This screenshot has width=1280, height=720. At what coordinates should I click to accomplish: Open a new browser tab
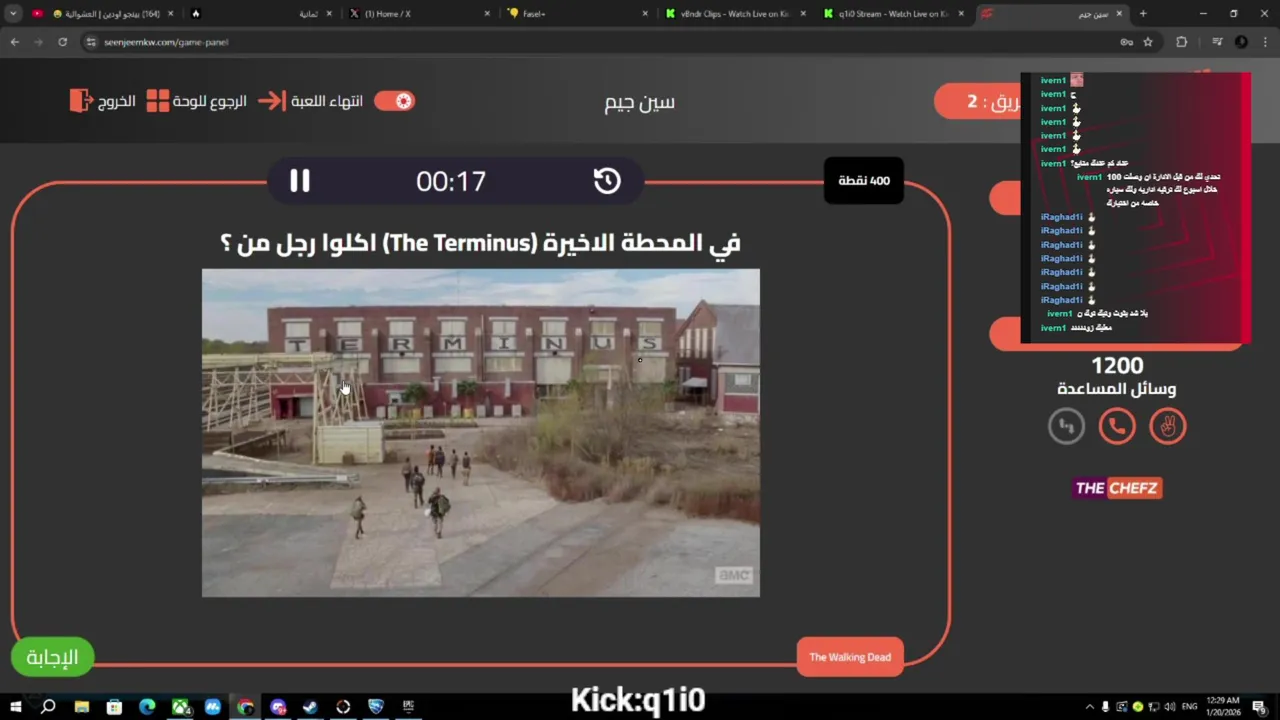click(x=1143, y=14)
